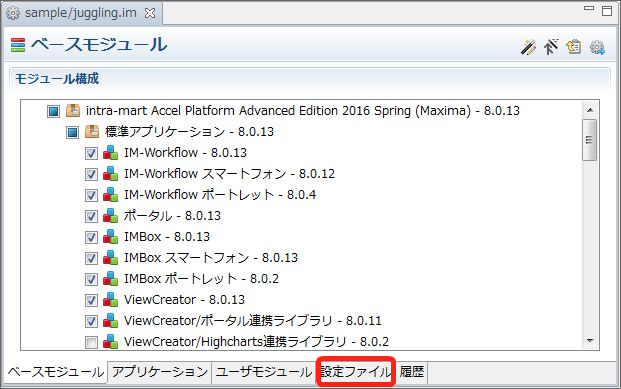The width and height of the screenshot is (621, 389).
Task: Click the module icon beside IMBox スマートフォン
Action: tap(110, 257)
